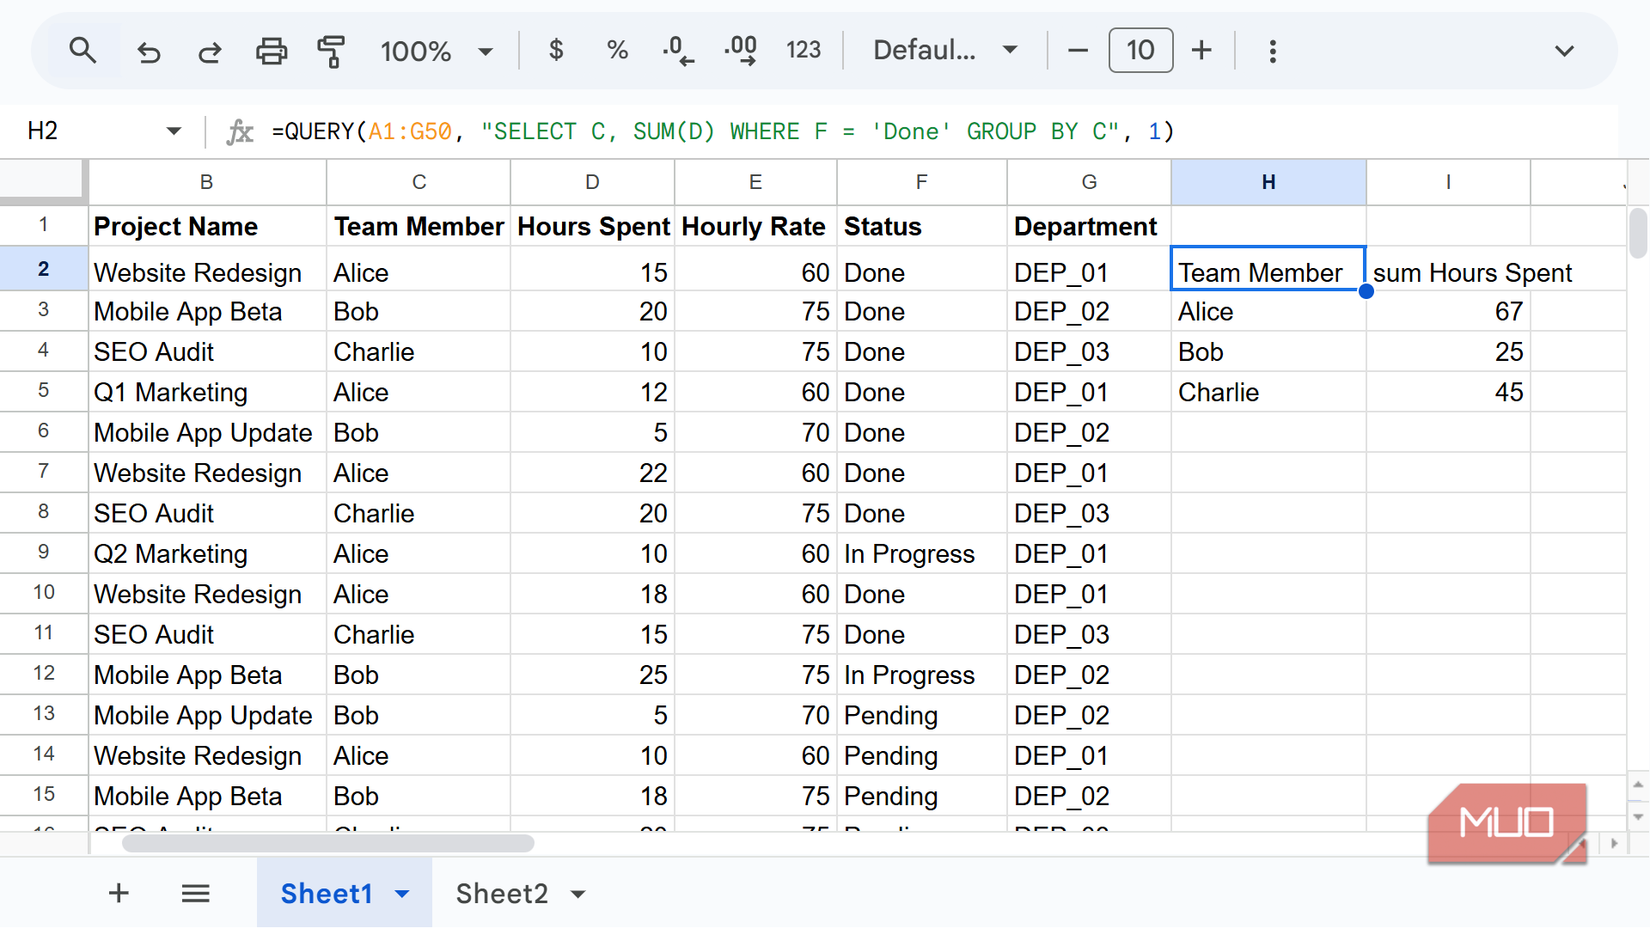
Task: Activate the paint format tool
Action: click(x=331, y=51)
